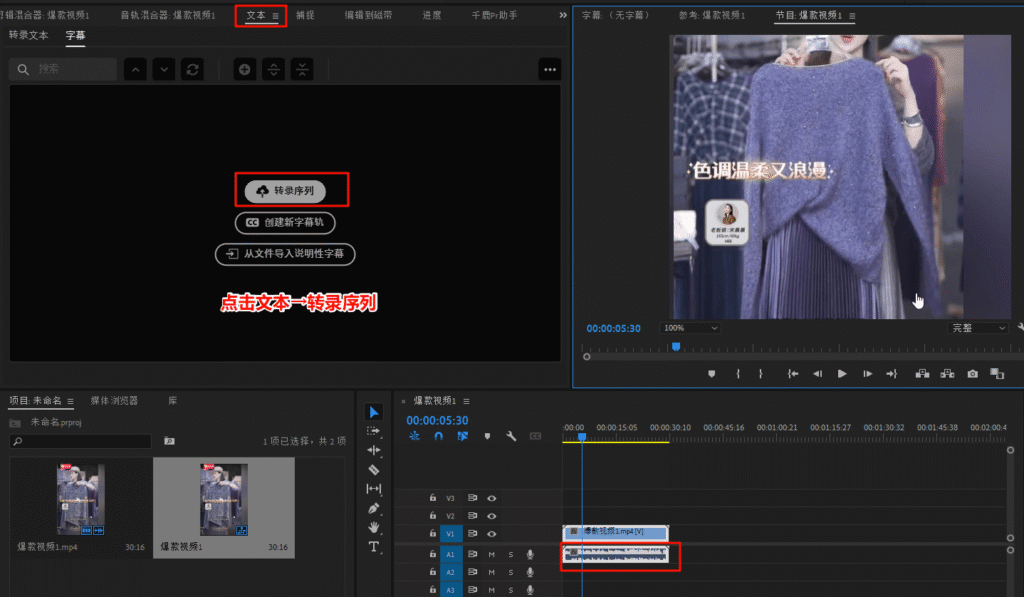Click the refresh icon in captions panel
This screenshot has width=1024, height=597.
point(193,69)
